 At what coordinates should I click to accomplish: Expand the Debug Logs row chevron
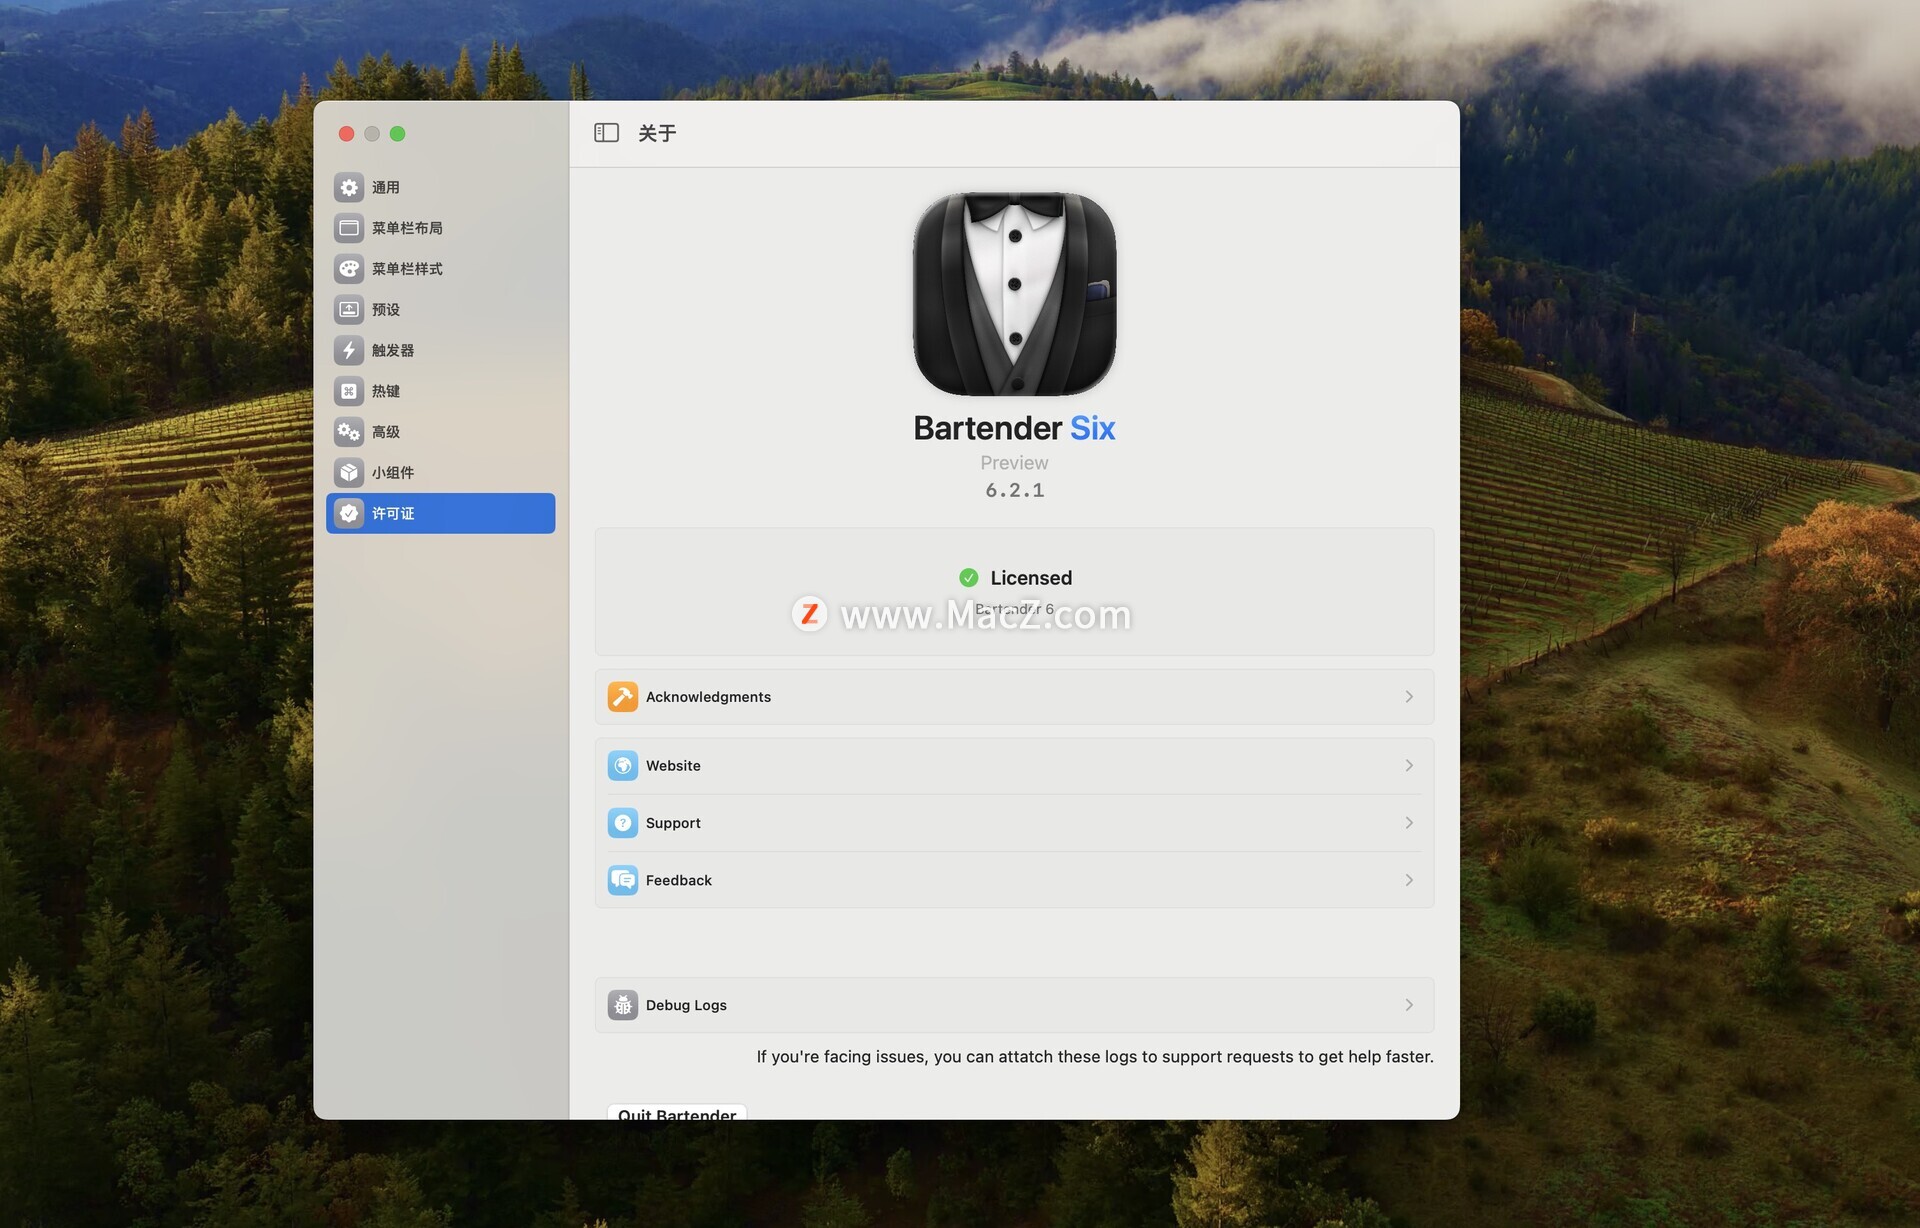pos(1408,1005)
